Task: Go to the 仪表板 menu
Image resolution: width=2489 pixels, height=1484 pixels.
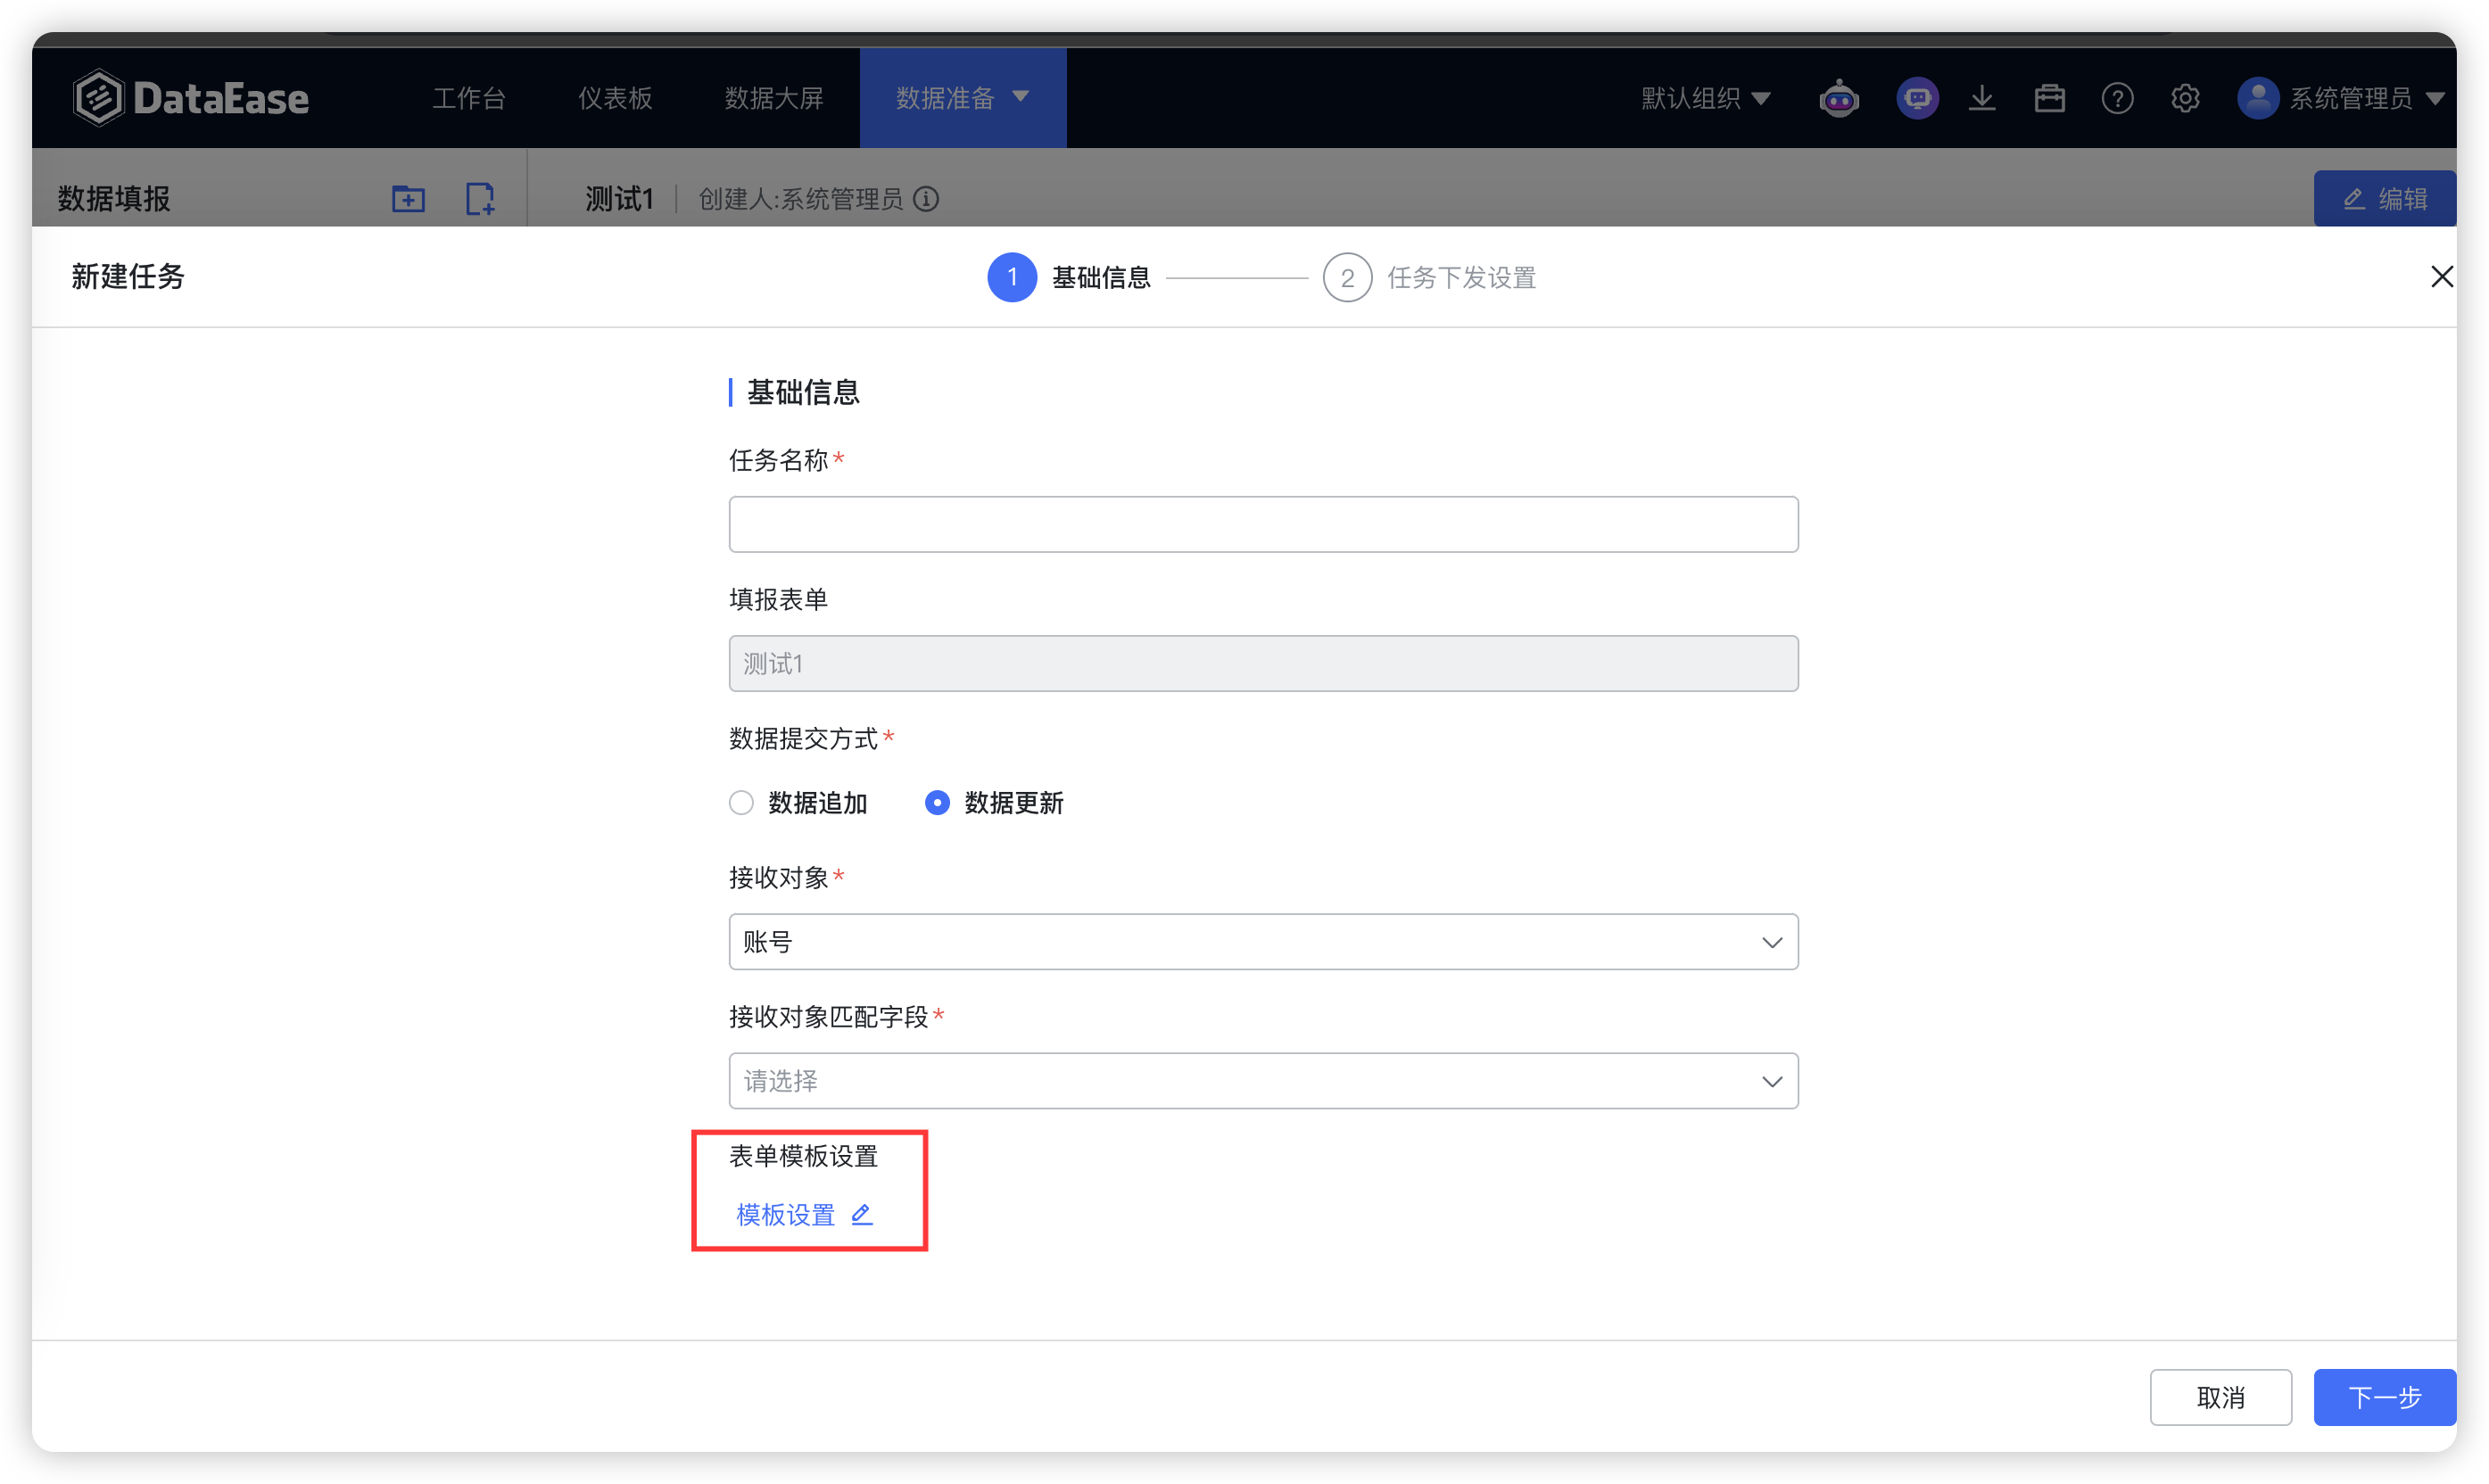Action: (x=615, y=98)
